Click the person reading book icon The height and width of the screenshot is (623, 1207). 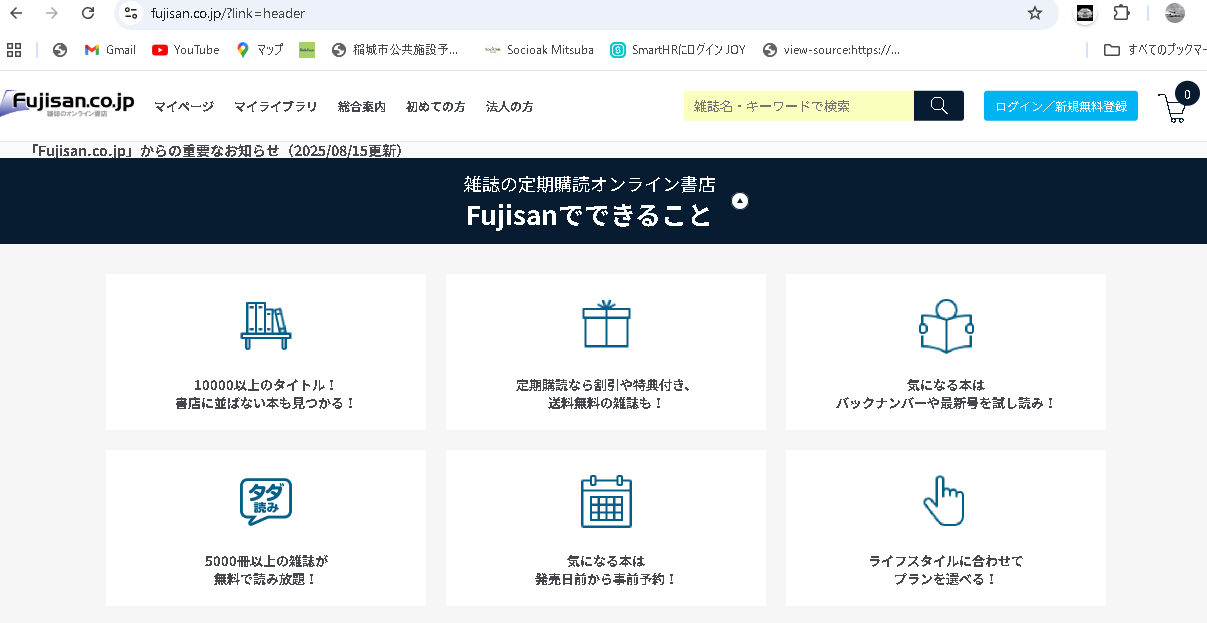[x=946, y=325]
